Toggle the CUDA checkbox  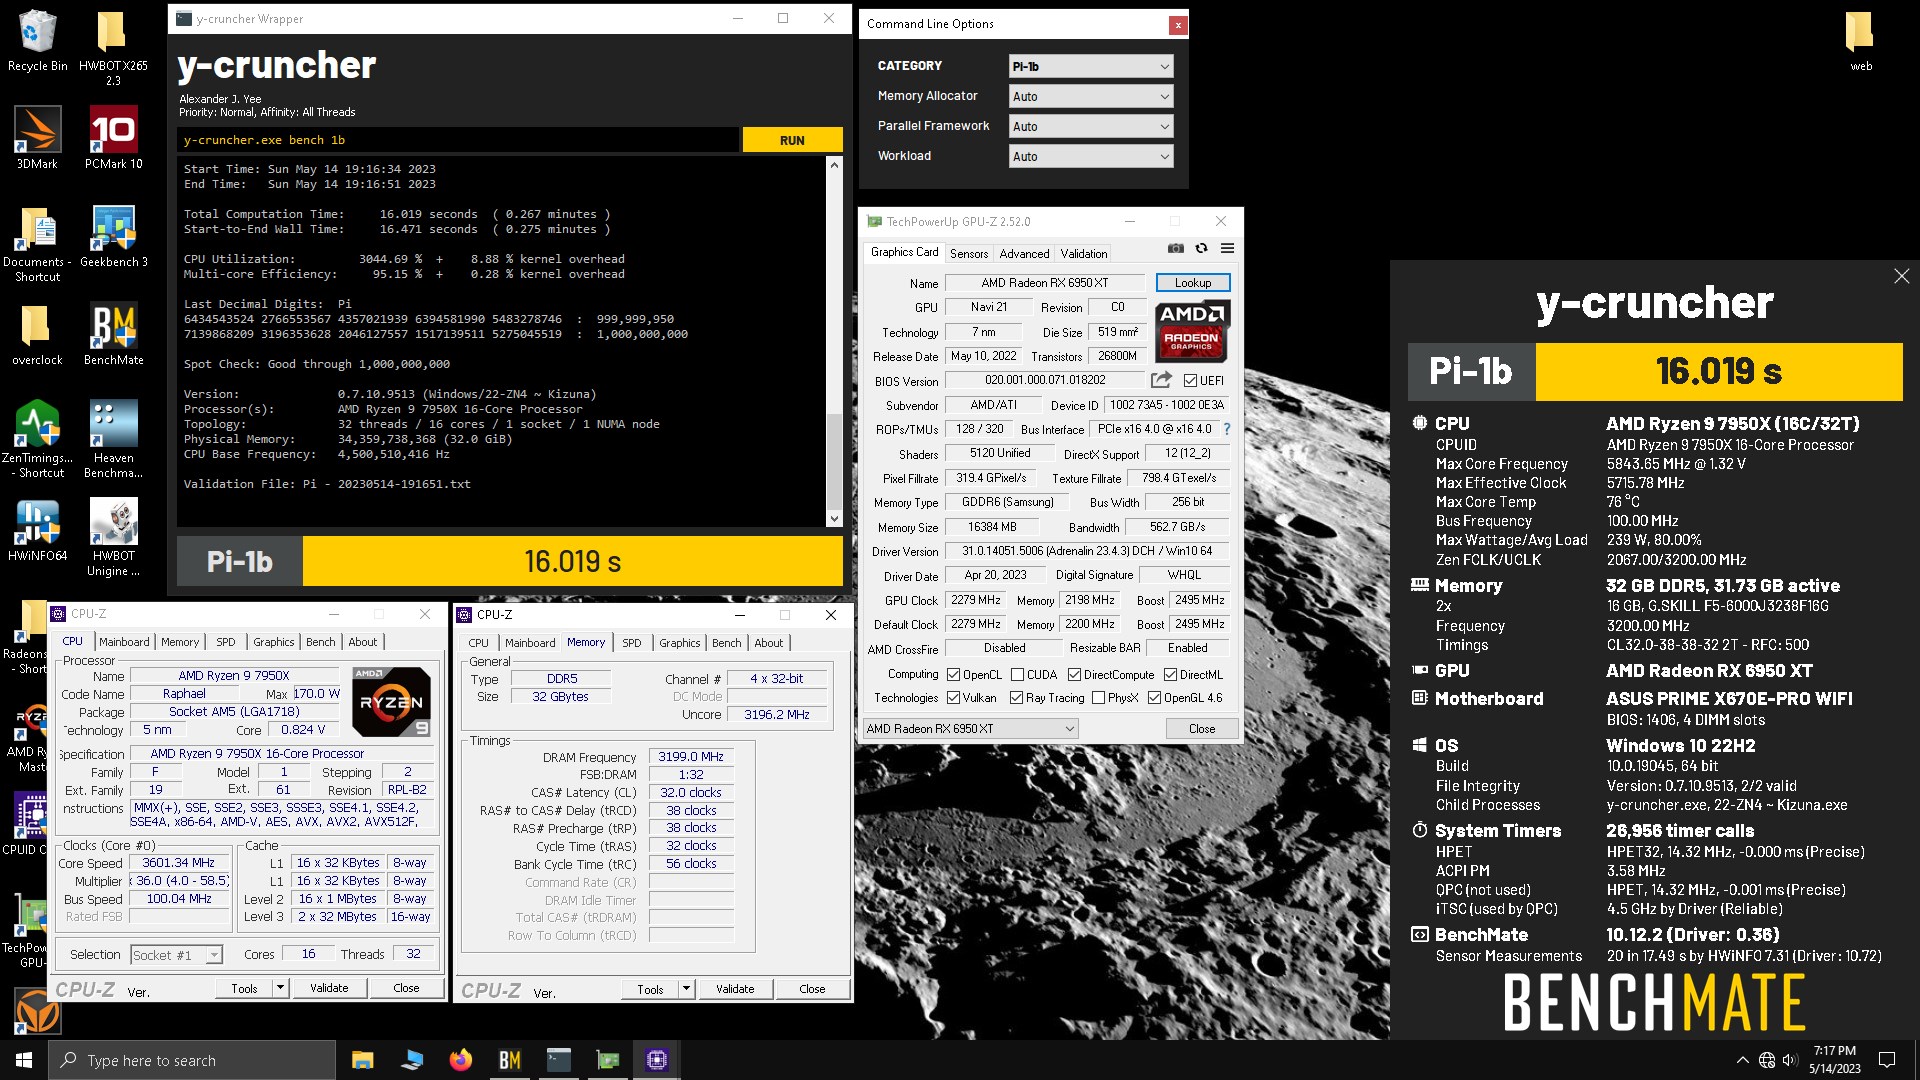1017,675
